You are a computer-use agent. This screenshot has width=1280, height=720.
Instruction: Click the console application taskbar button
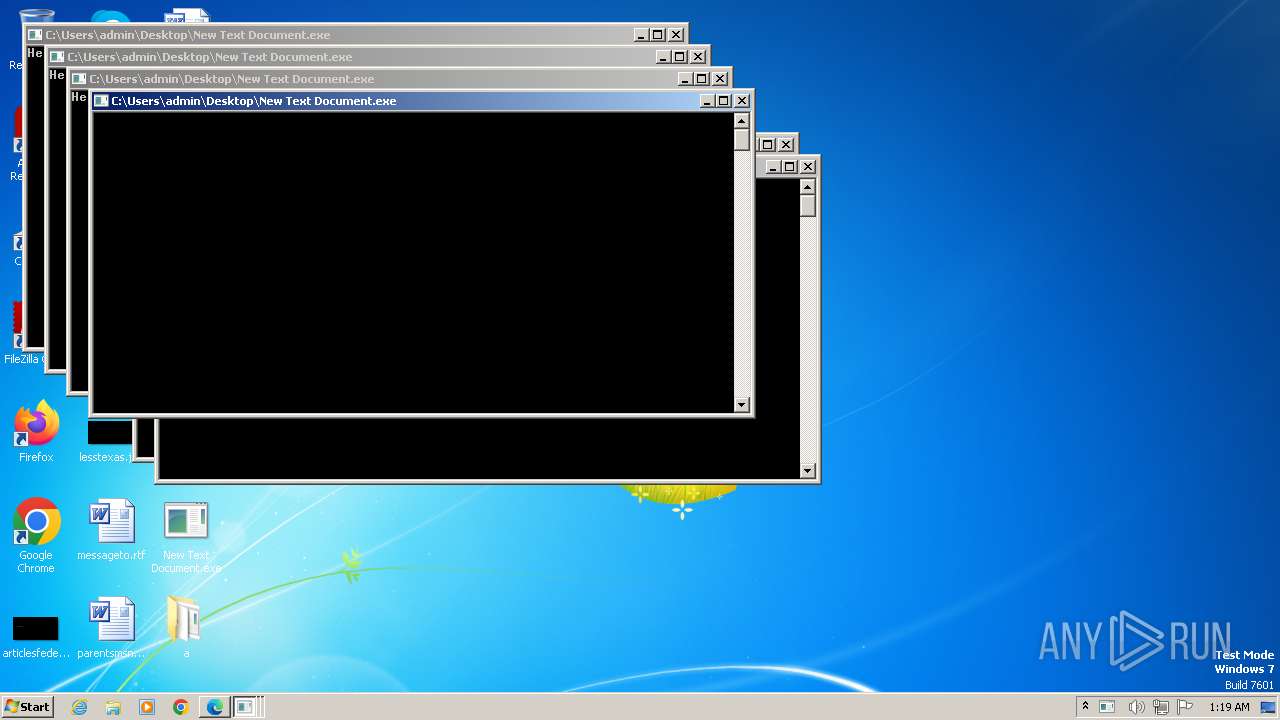pos(247,707)
